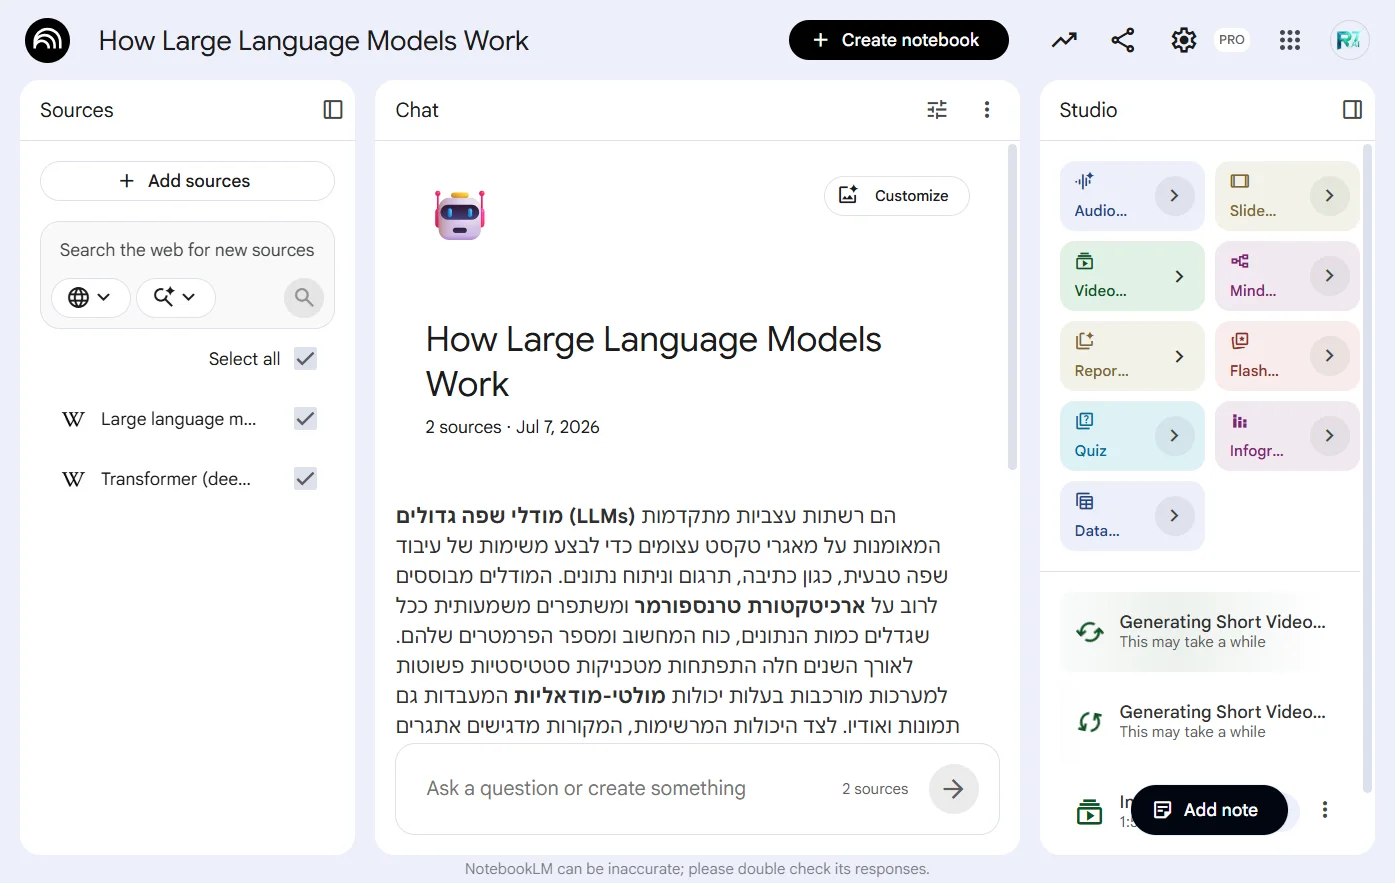Click the Create notebook button
This screenshot has height=883, width=1395.
click(x=898, y=40)
